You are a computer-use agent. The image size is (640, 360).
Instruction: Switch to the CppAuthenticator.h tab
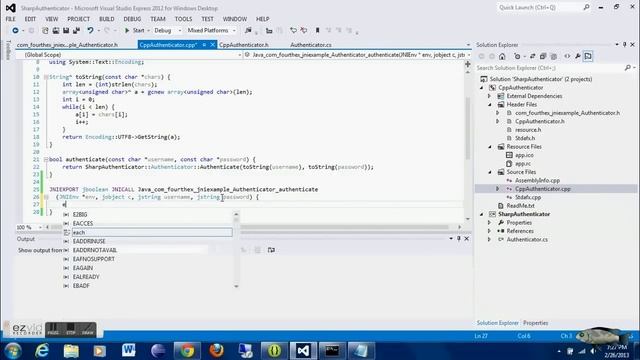pyautogui.click(x=244, y=45)
